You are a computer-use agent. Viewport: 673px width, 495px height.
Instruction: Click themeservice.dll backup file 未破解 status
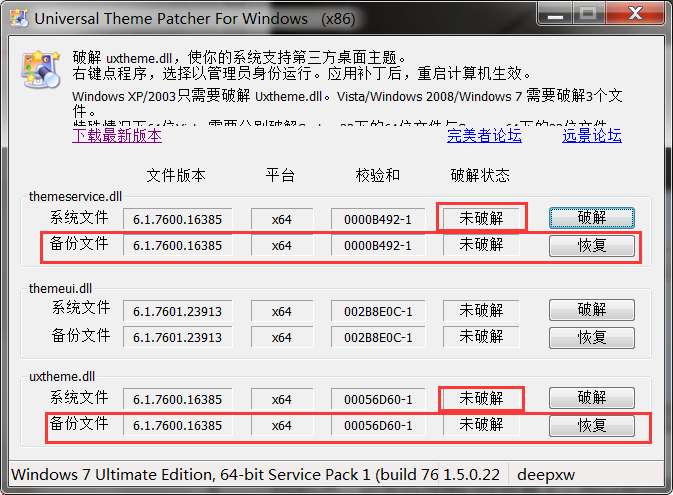(481, 245)
